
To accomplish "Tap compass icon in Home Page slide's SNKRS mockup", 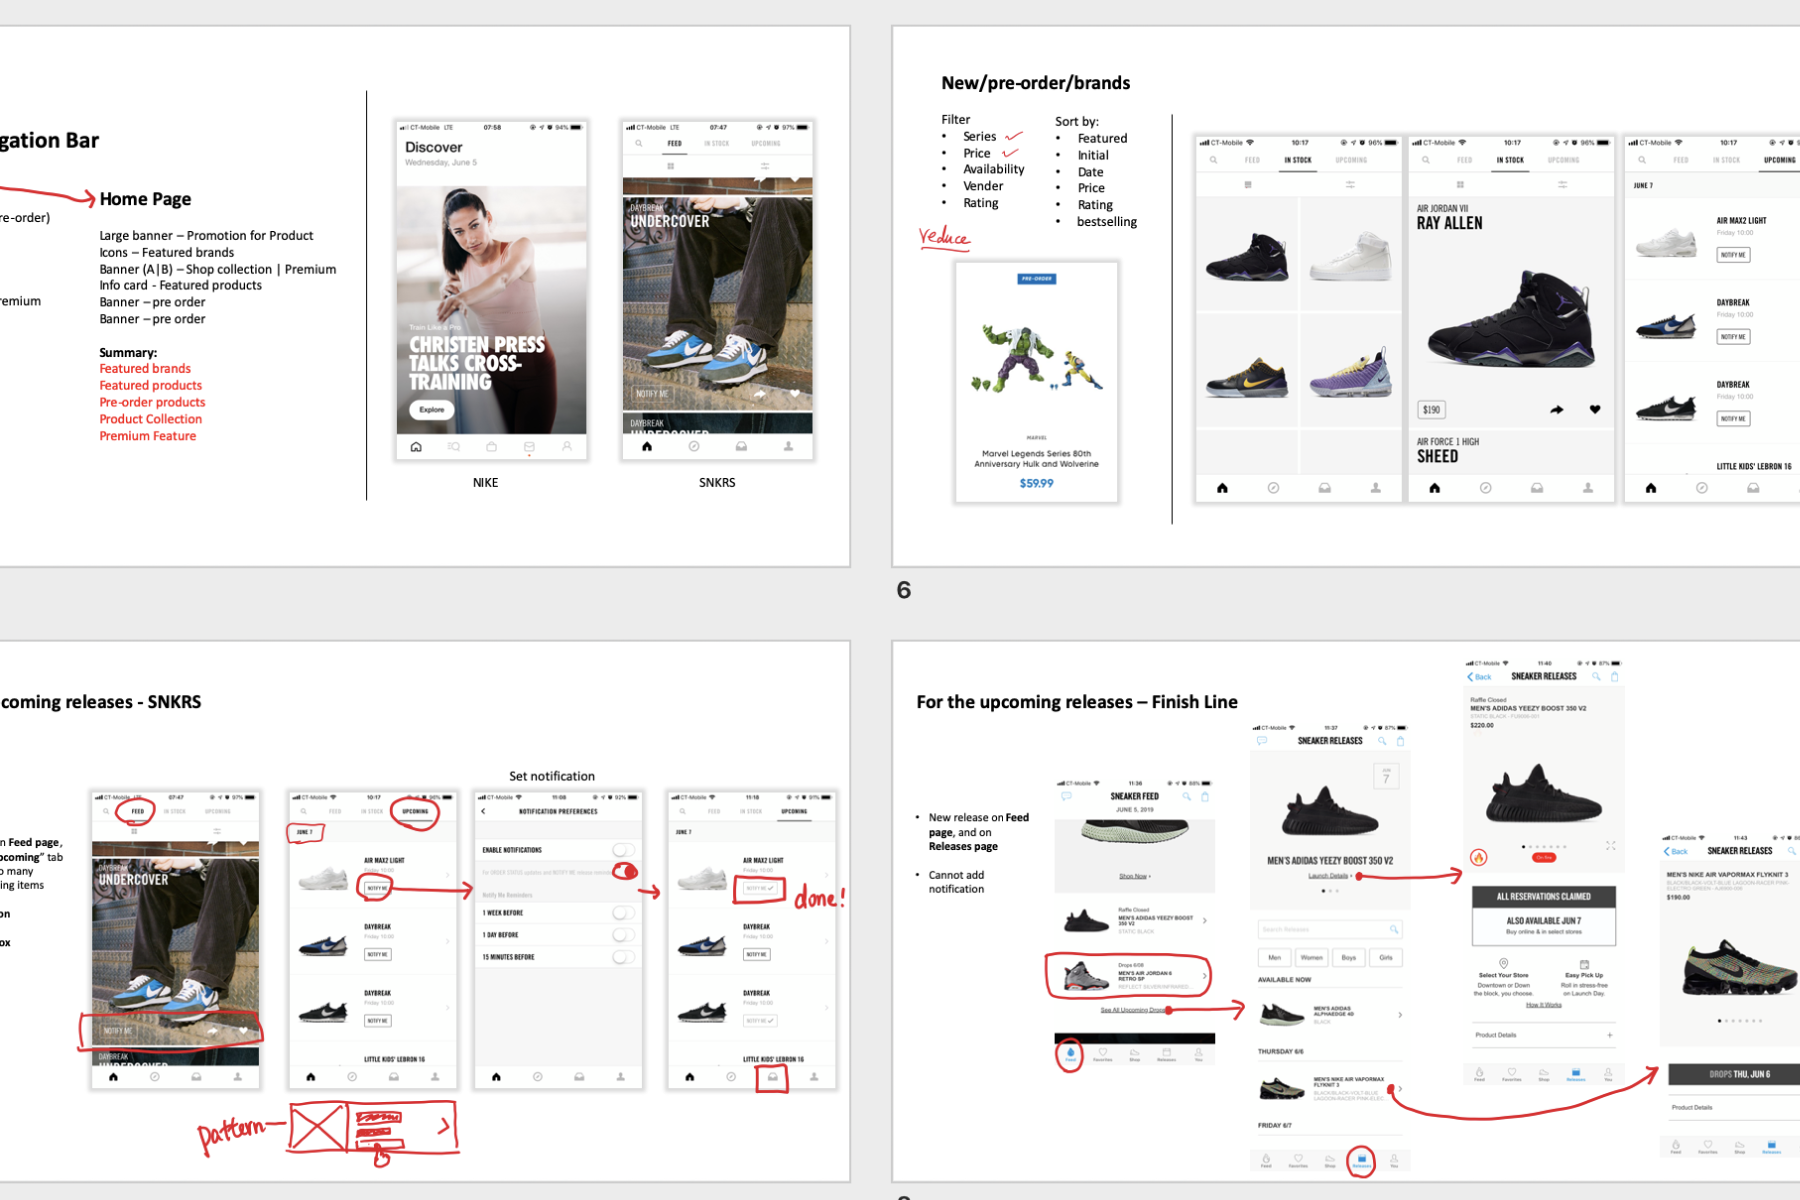I will click(694, 447).
